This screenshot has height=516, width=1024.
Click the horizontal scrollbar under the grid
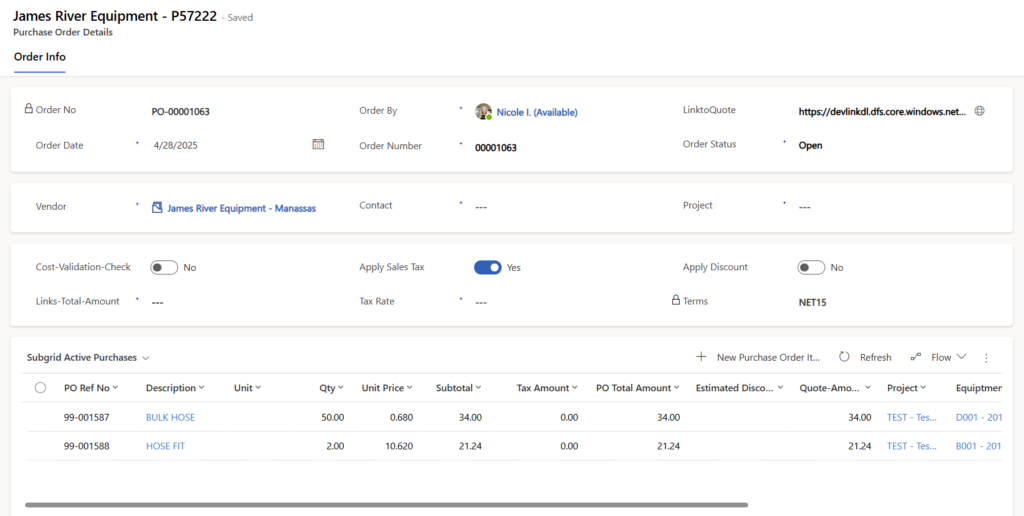click(386, 505)
